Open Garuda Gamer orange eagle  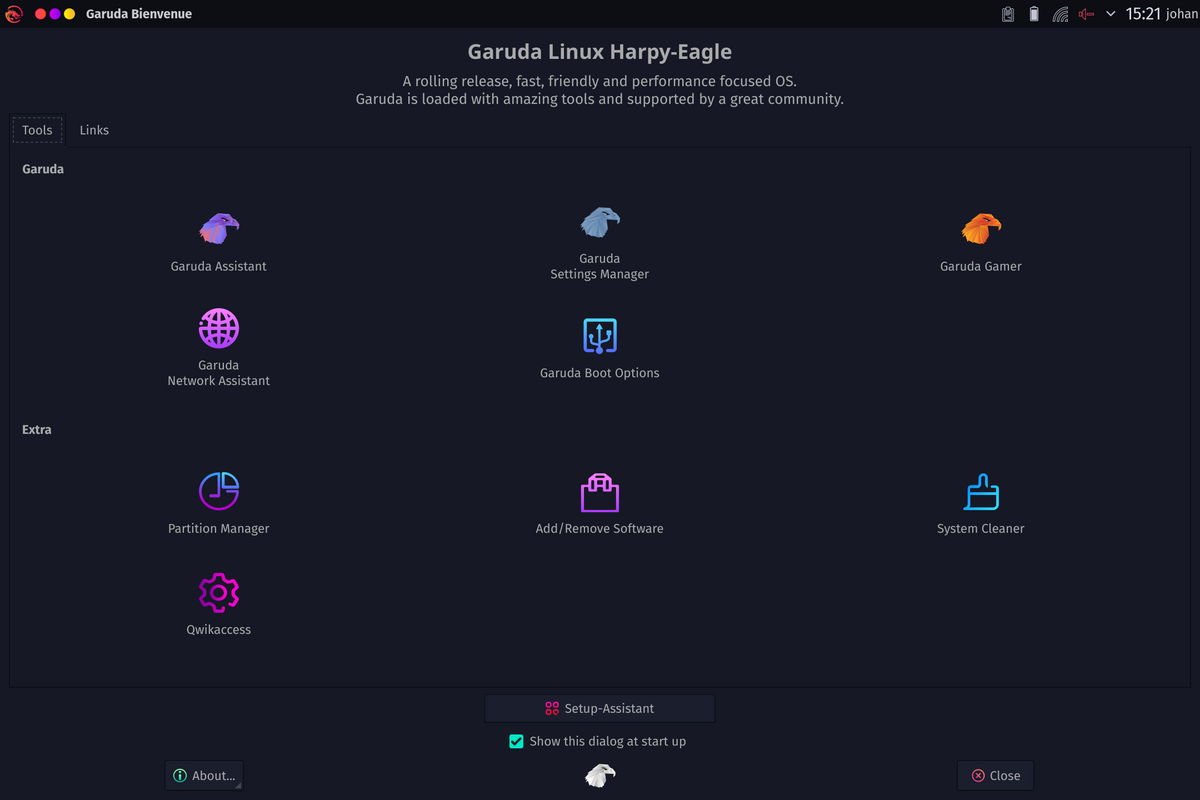(x=981, y=229)
